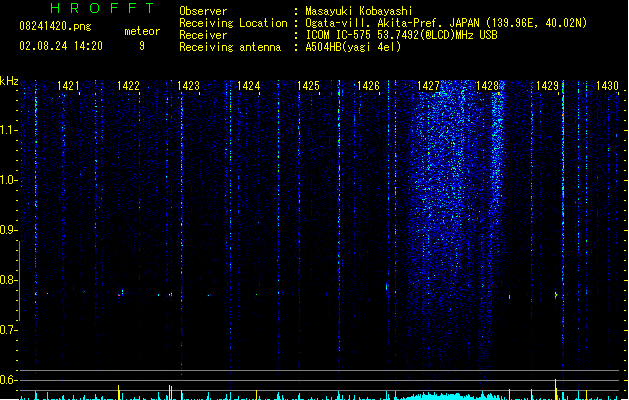Click the Observer label
The width and height of the screenshot is (629, 400).
203,11
